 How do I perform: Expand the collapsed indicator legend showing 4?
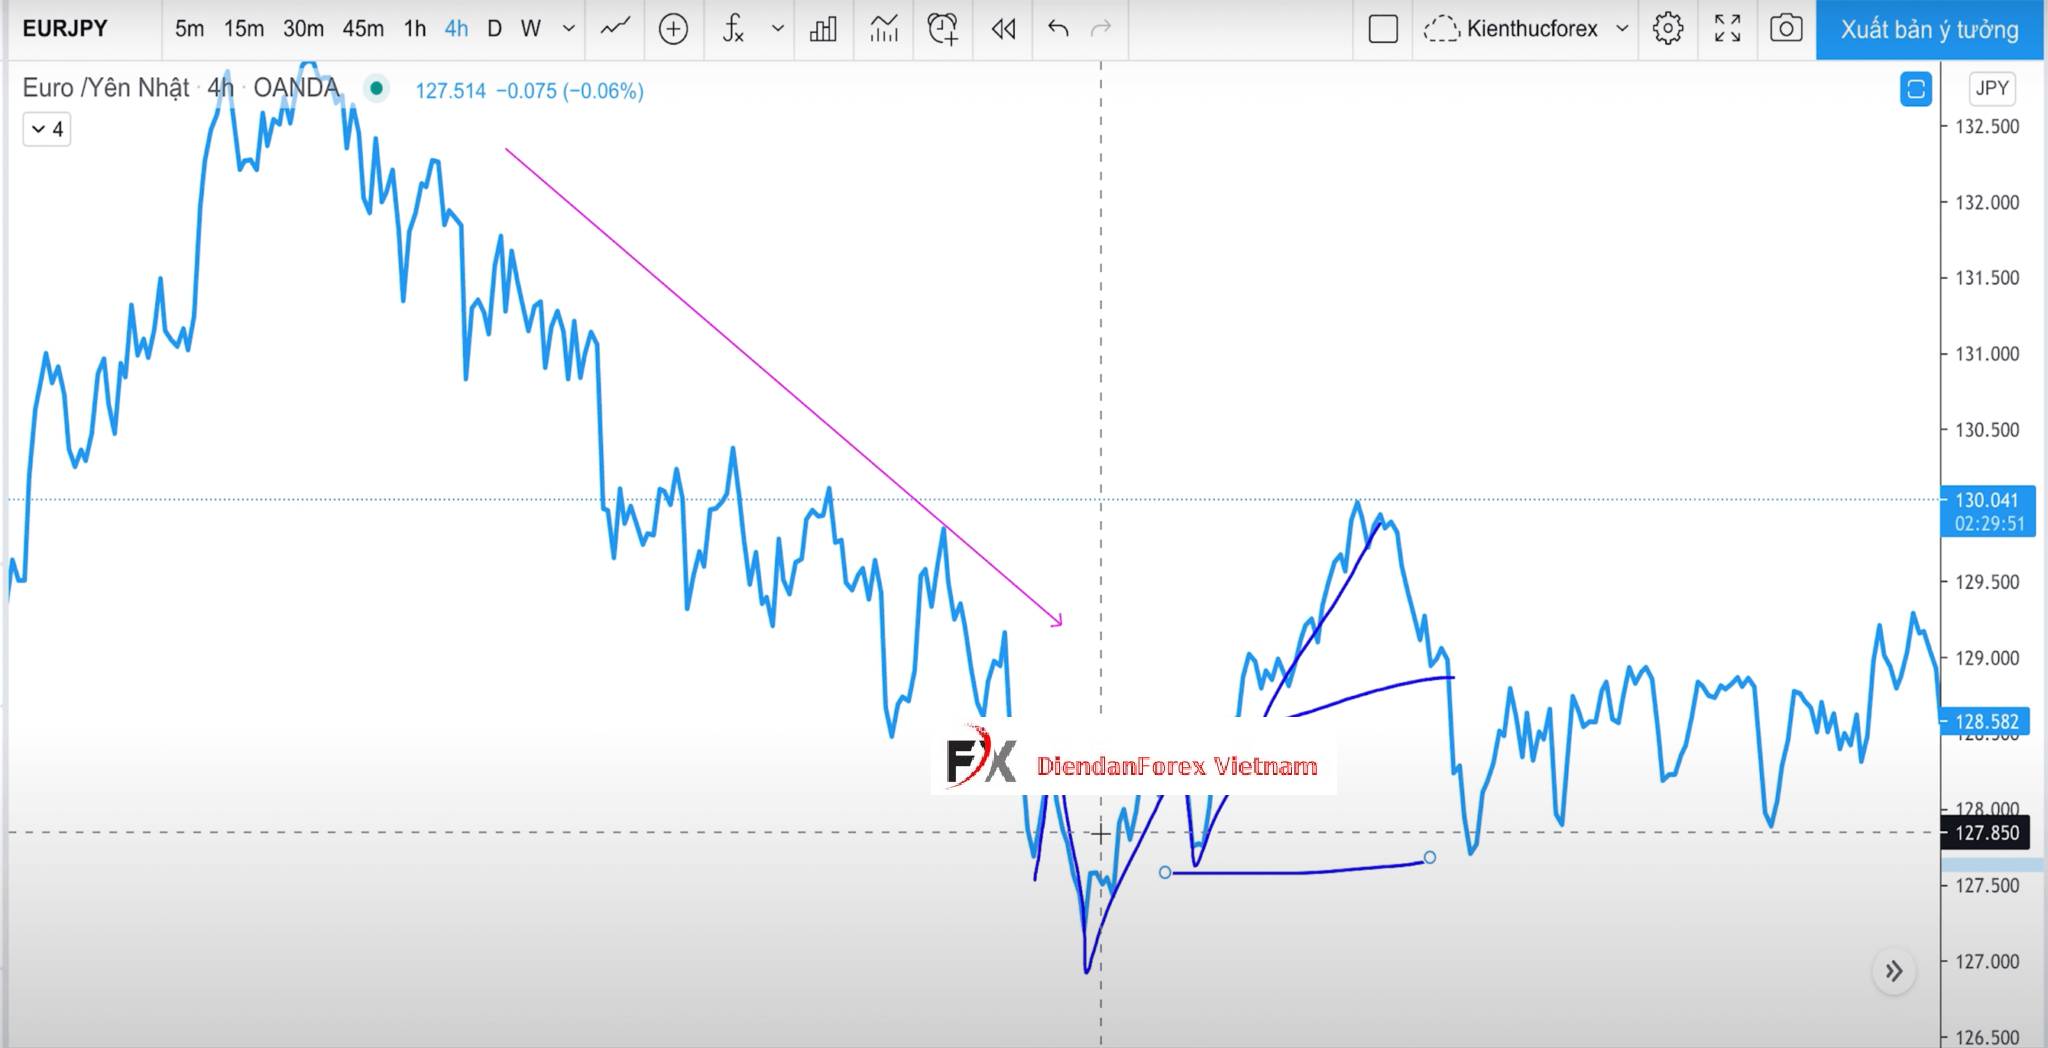(47, 129)
